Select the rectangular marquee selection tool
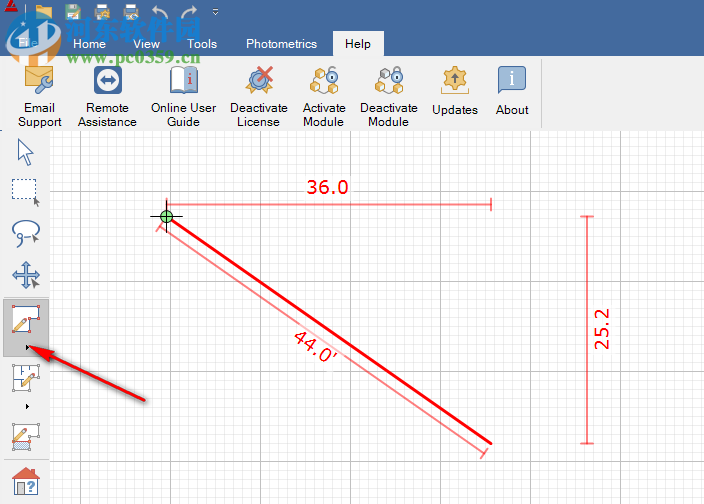Screen dimensions: 704x504 click(x=26, y=193)
